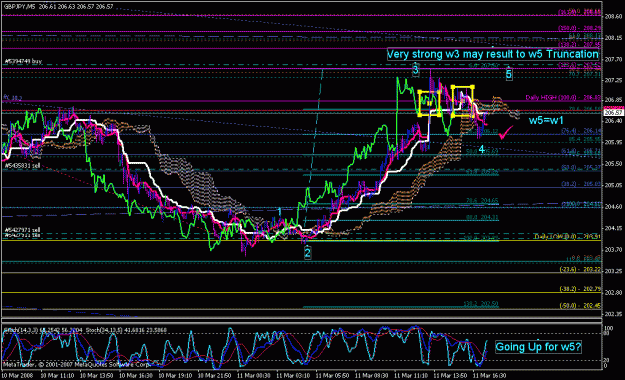Click the 204.60 price scale value

(613, 207)
